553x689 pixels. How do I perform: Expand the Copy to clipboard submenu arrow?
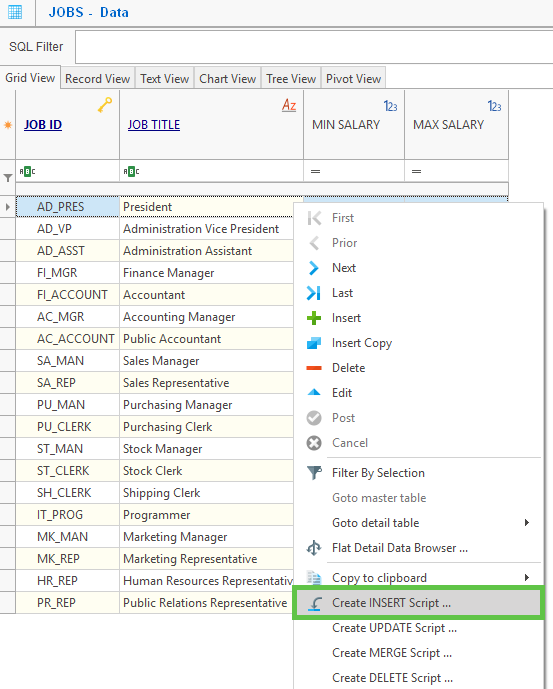point(527,577)
